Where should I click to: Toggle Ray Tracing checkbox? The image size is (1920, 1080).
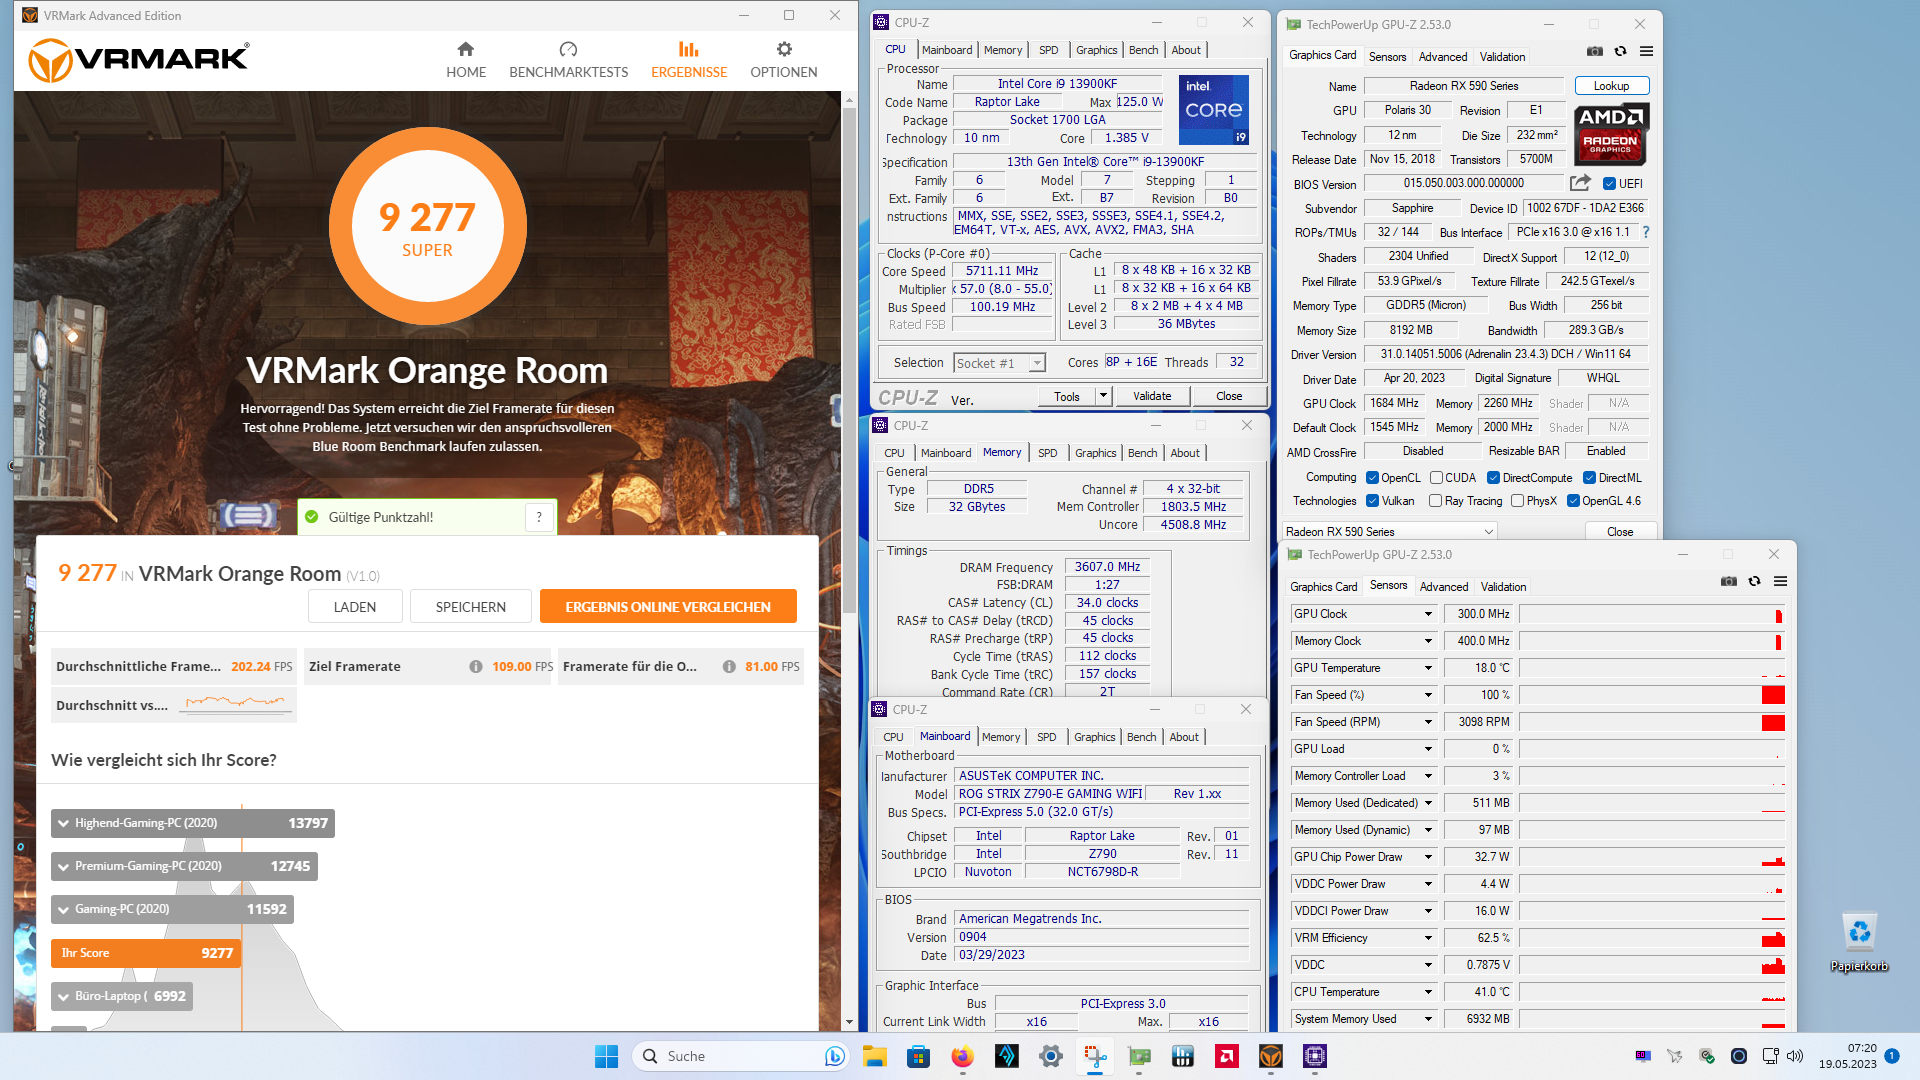(x=1436, y=501)
